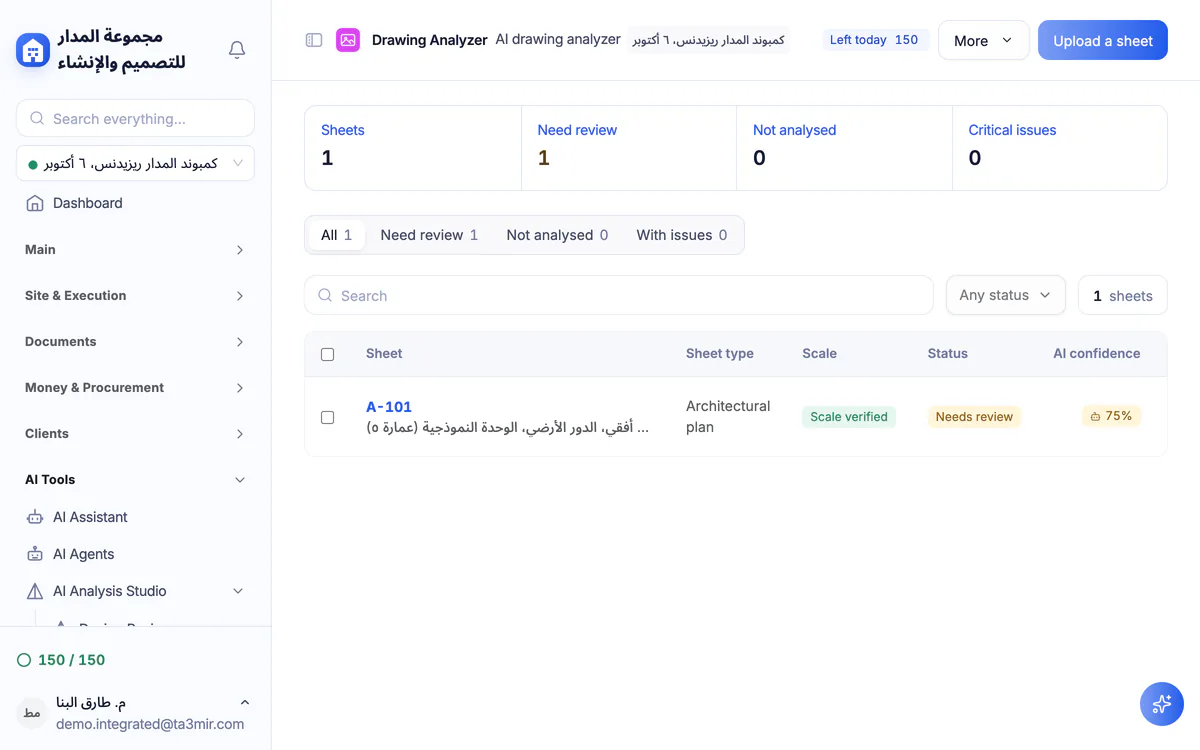The height and width of the screenshot is (750, 1200).
Task: Collapse the AI Analysis Studio submenu
Action: tap(238, 591)
